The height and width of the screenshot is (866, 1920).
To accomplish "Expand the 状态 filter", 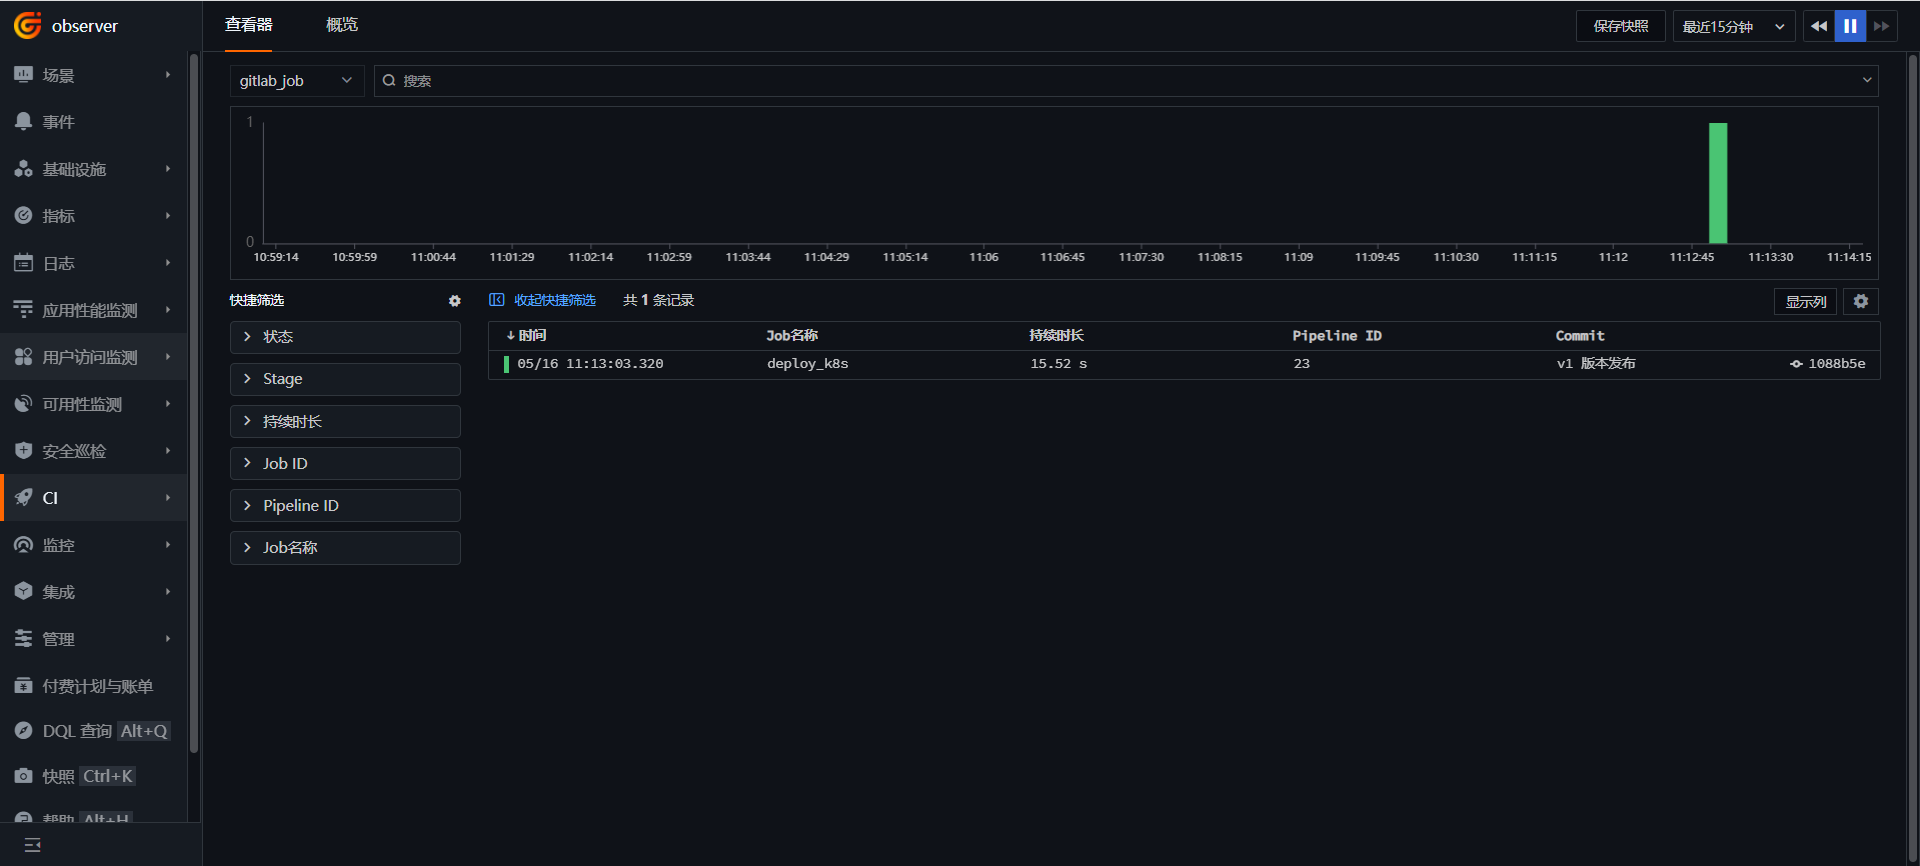I will [345, 337].
